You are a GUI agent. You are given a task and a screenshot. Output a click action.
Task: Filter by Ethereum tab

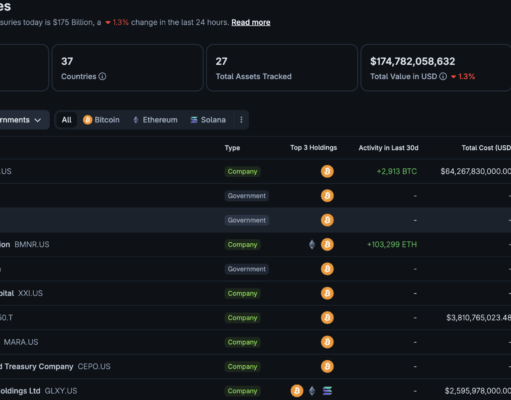click(x=155, y=120)
